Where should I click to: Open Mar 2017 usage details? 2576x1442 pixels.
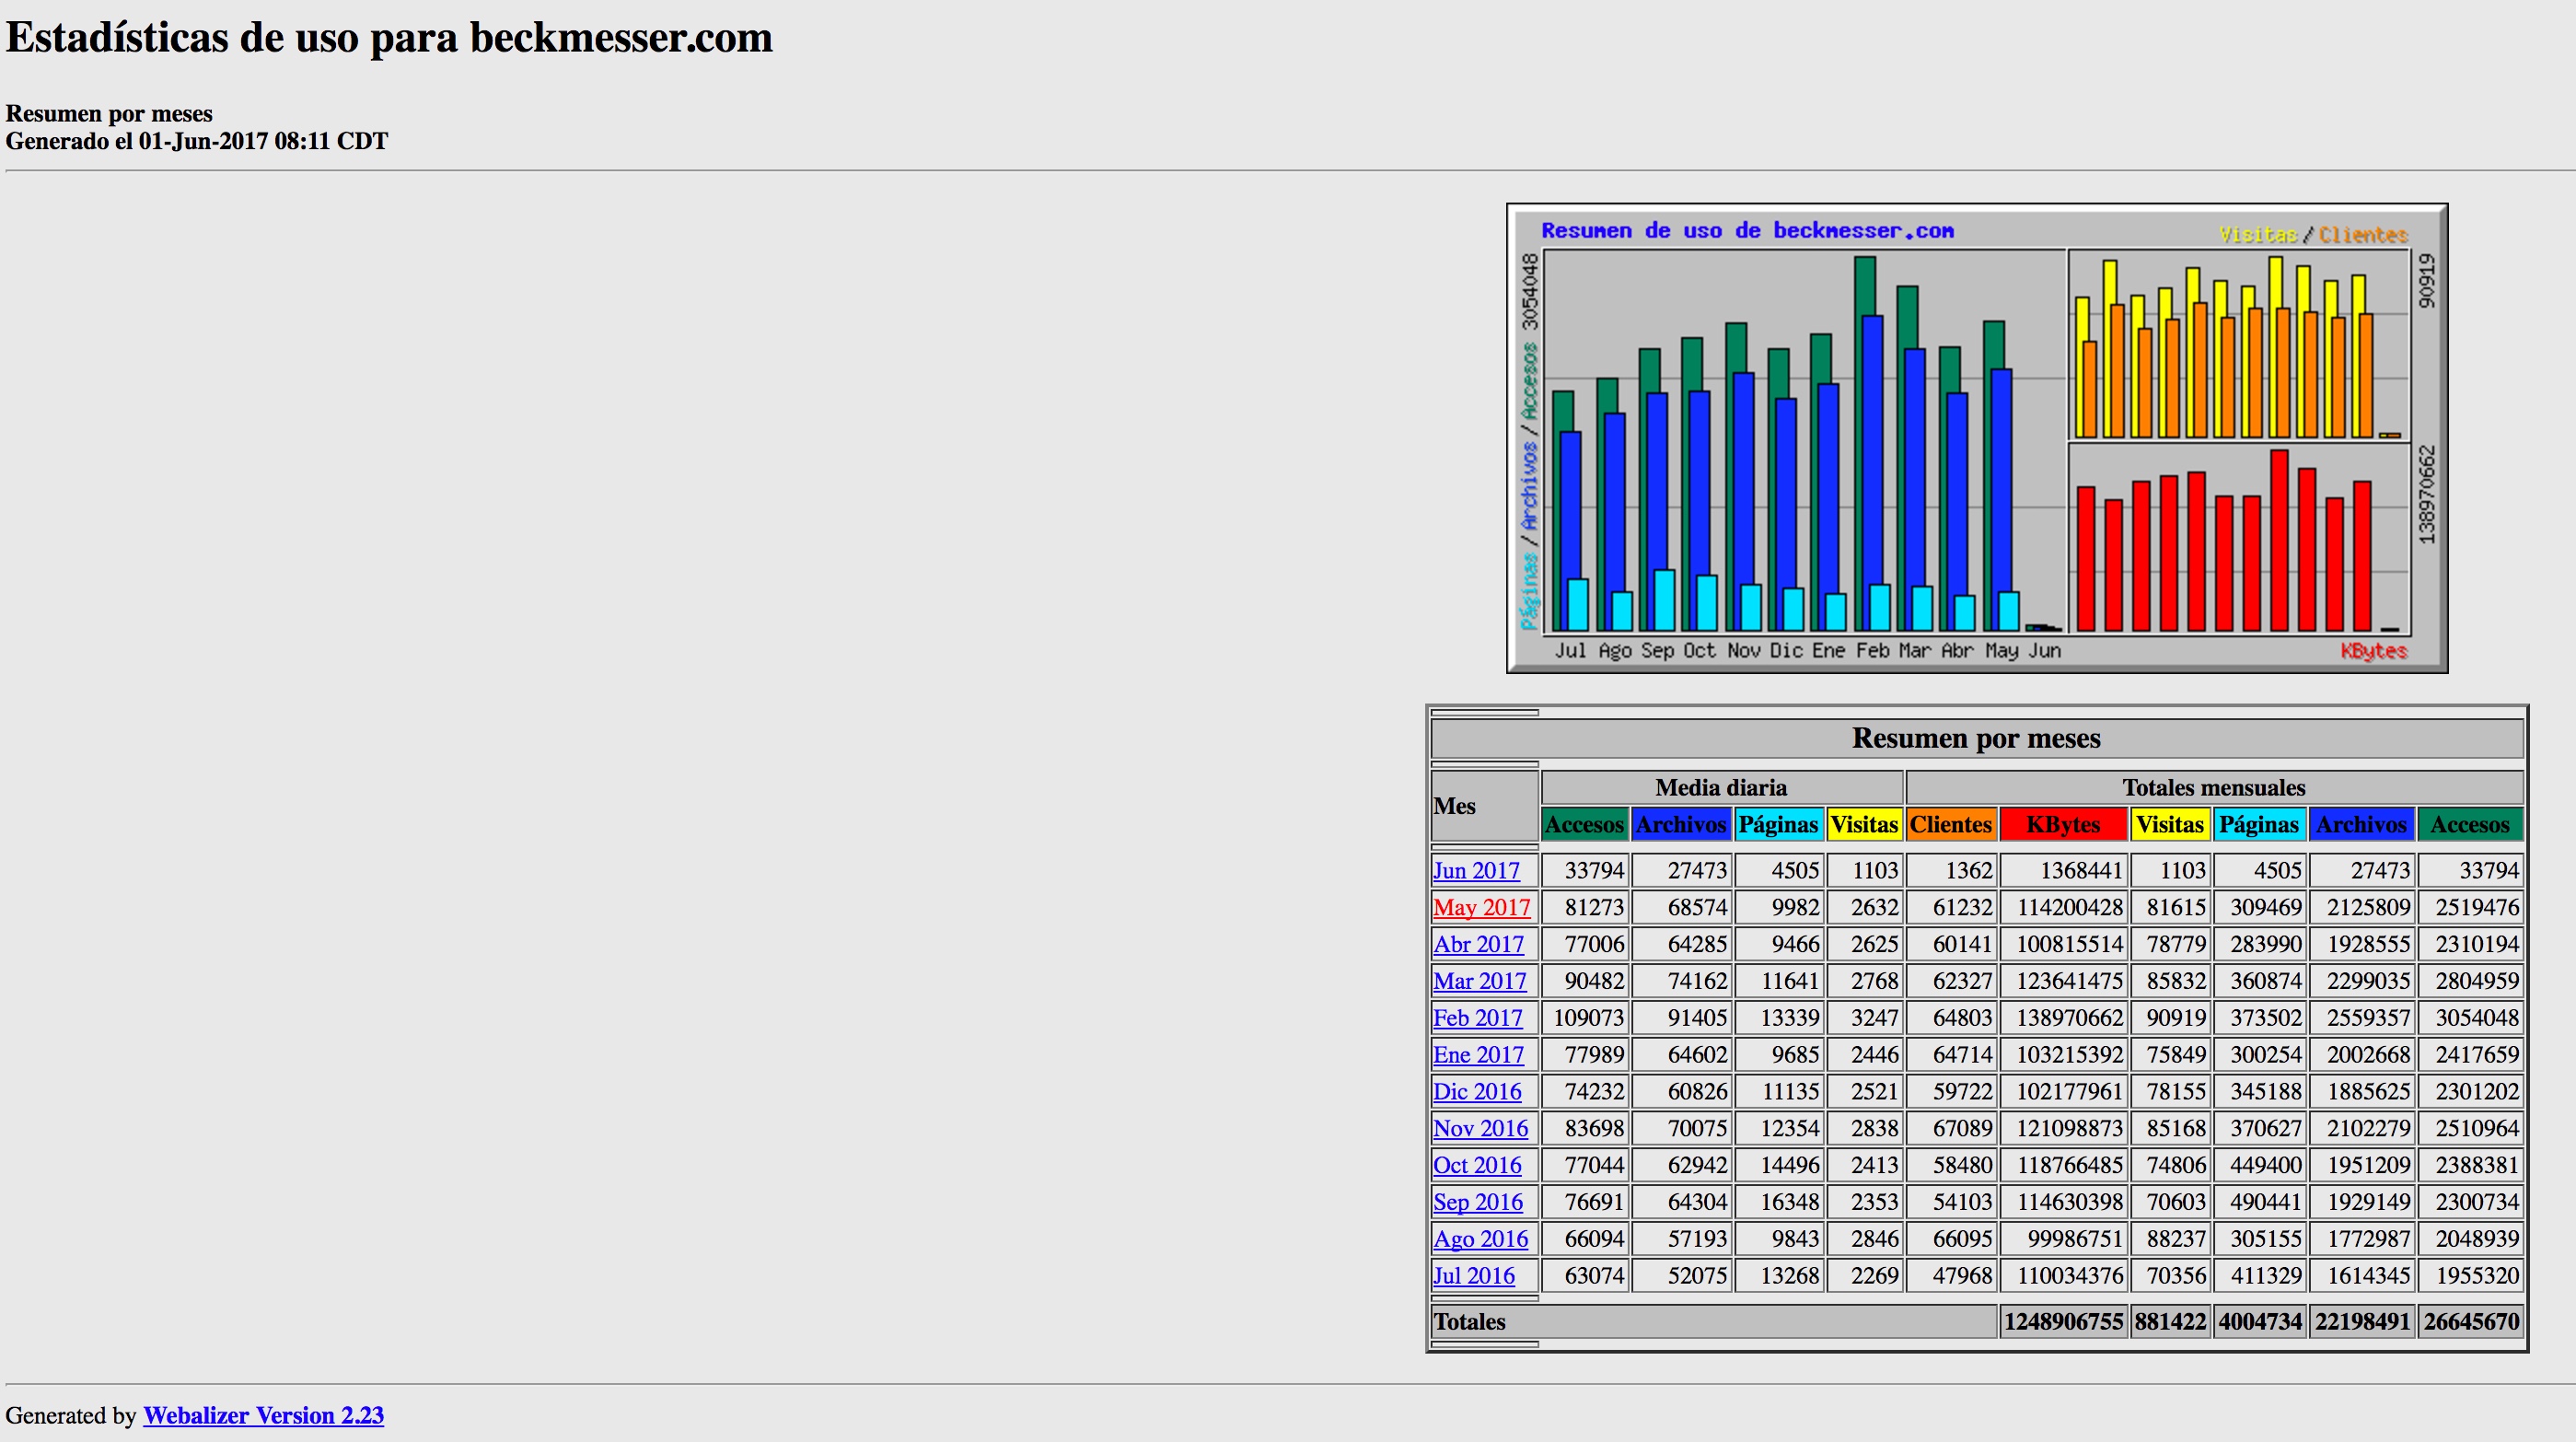1479,981
